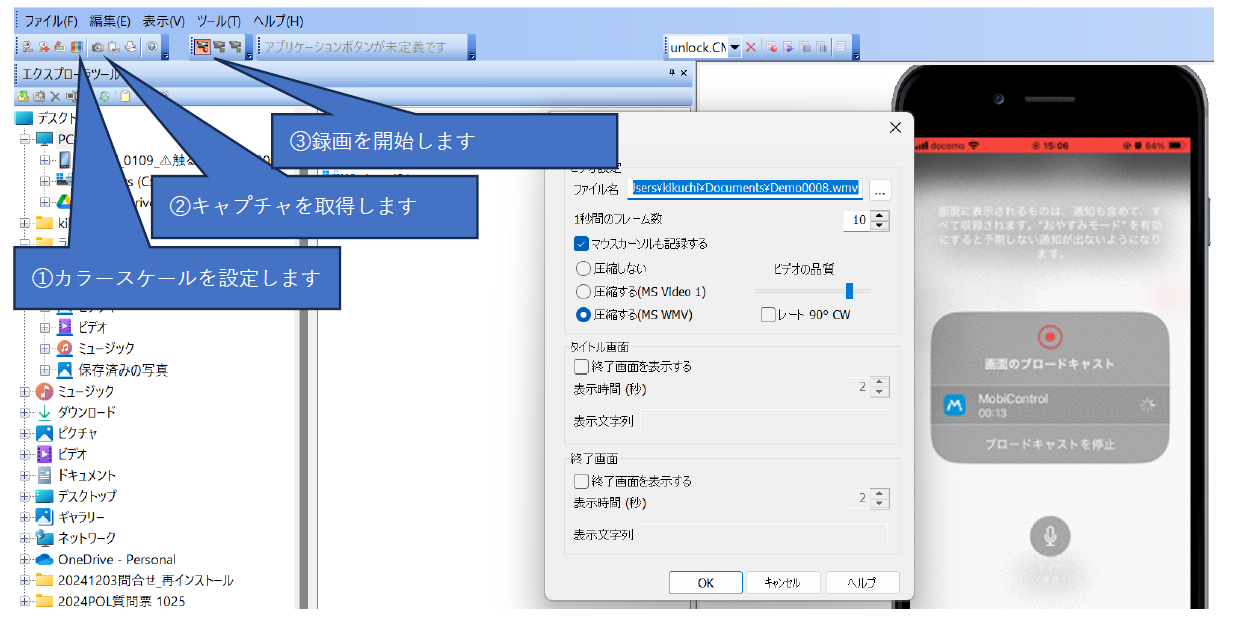Click the ヘルプ button in dialog
1234x622 pixels.
861,583
